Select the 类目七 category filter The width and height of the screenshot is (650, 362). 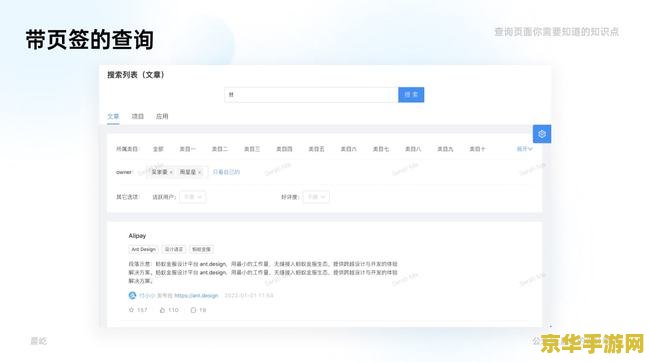(x=381, y=149)
